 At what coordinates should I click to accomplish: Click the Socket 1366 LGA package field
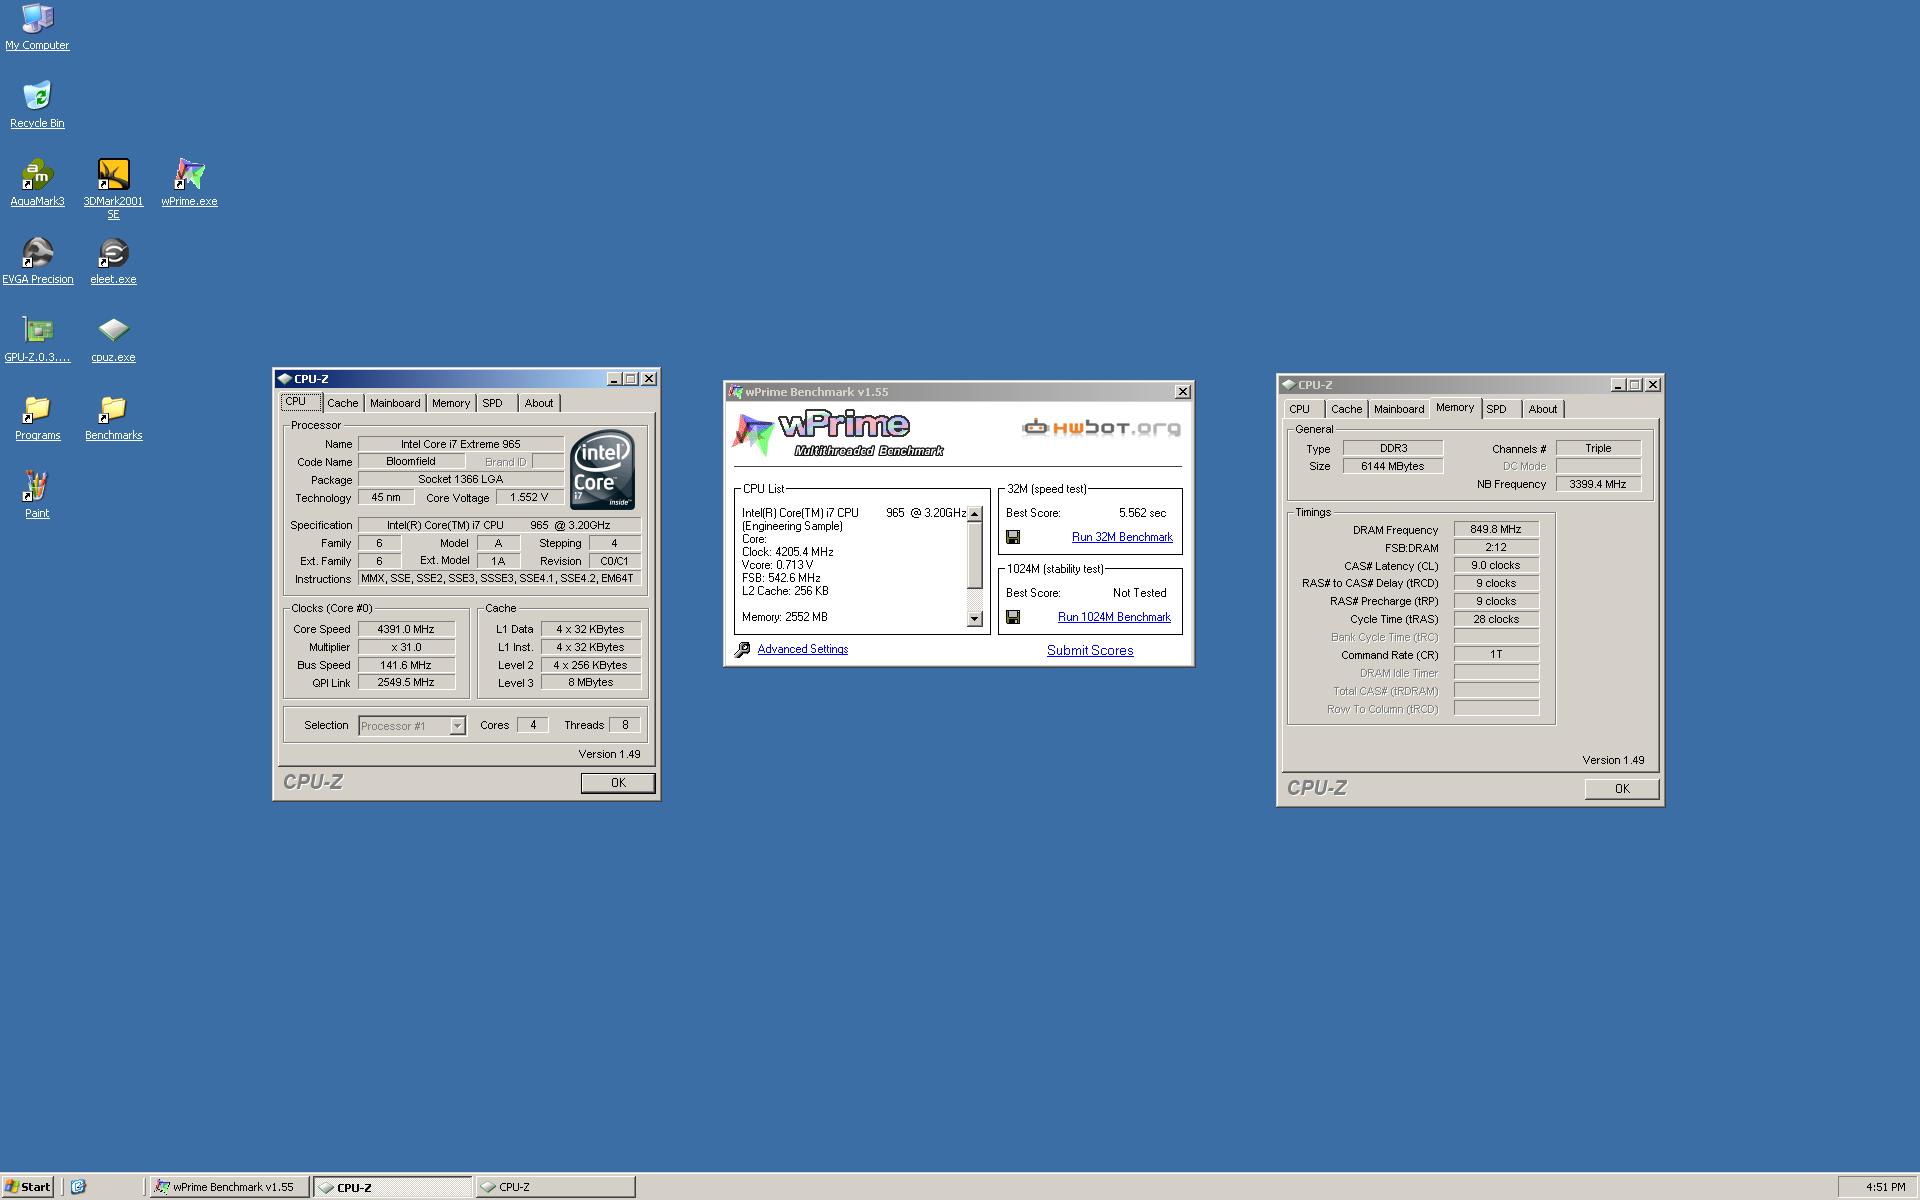[460, 480]
